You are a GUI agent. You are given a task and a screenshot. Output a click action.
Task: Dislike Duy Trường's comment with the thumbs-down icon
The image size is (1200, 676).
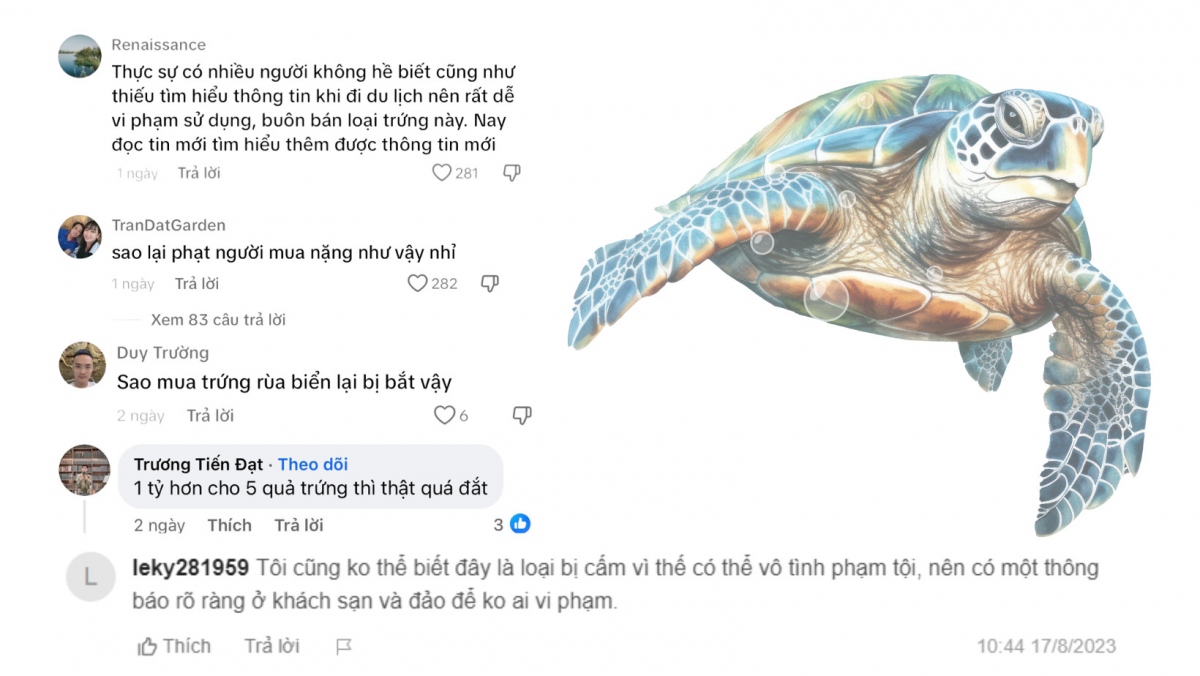point(521,415)
